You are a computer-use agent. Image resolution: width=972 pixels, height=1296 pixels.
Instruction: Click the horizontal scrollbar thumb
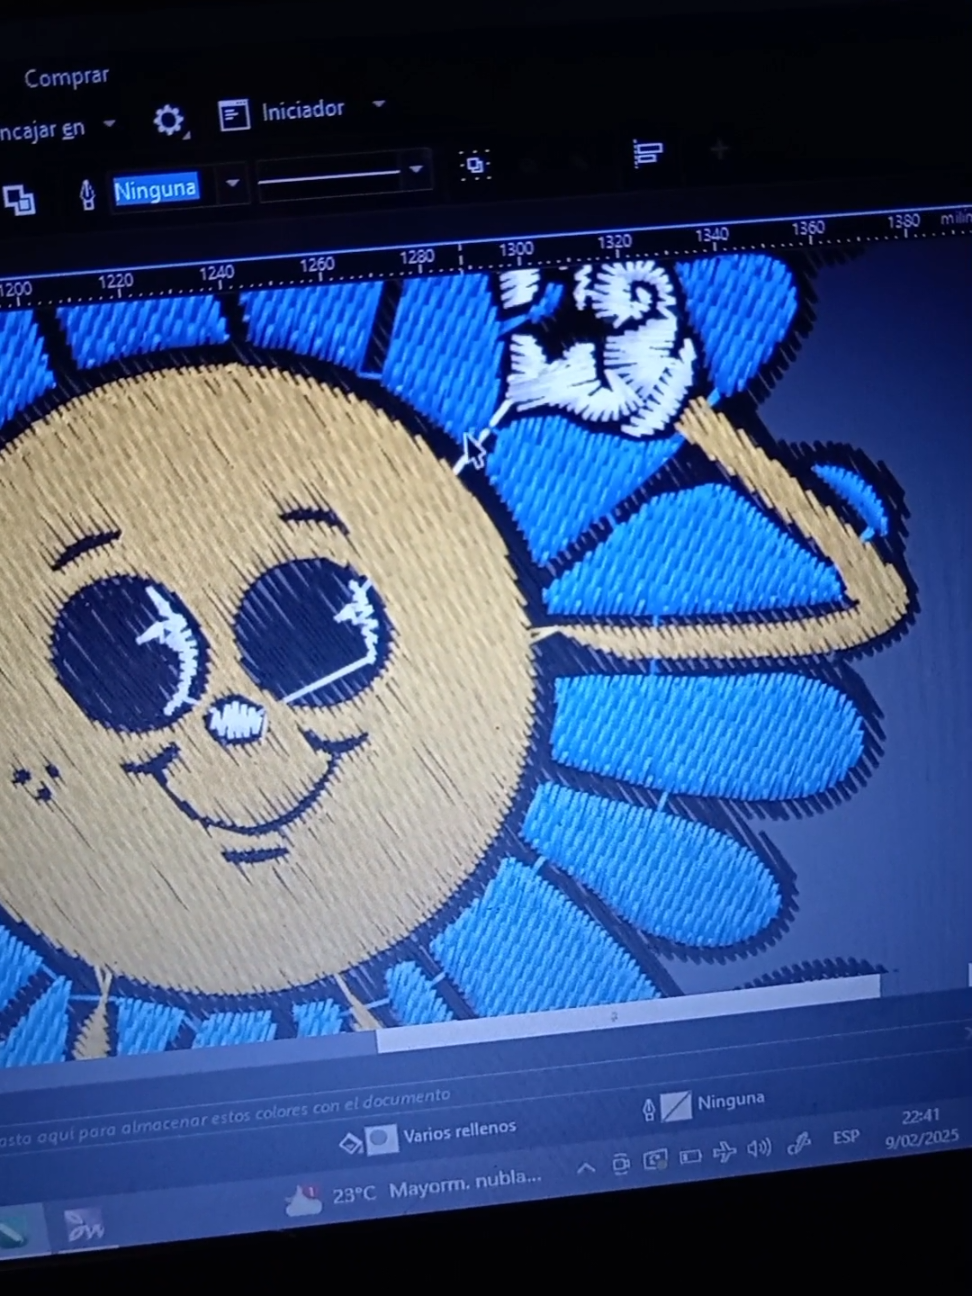pyautogui.click(x=627, y=1014)
